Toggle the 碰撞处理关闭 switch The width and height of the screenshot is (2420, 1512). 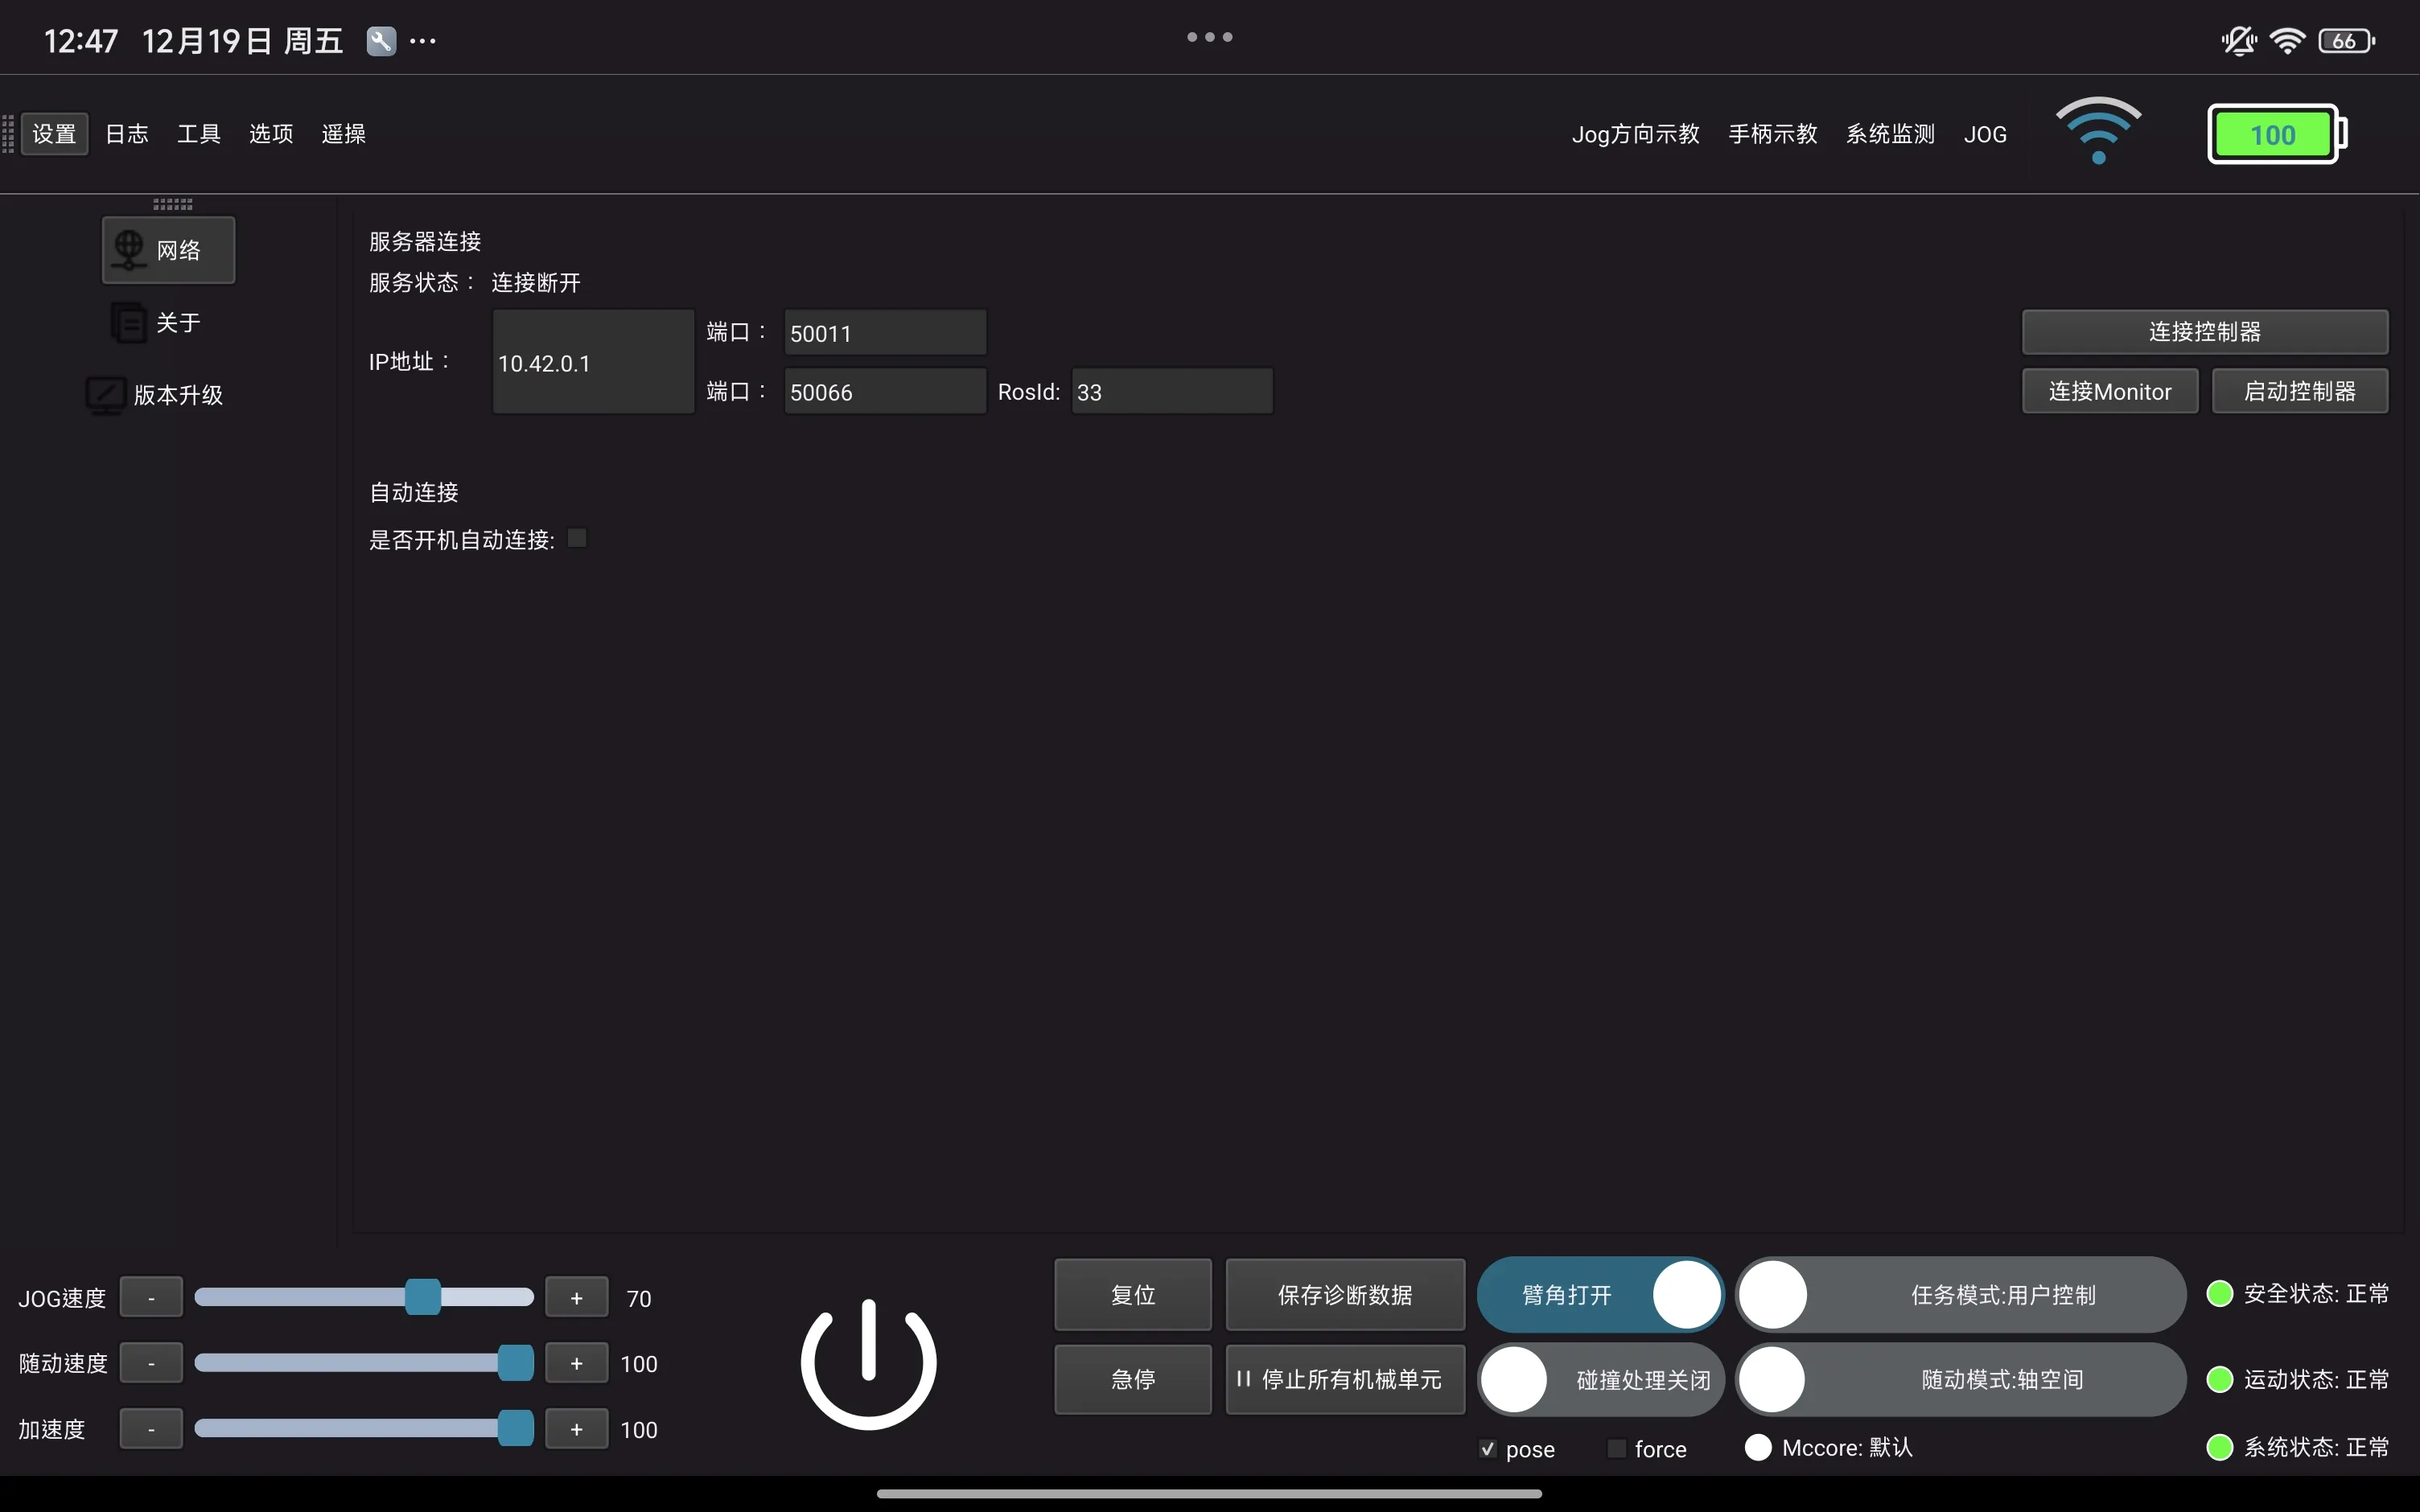pos(1600,1380)
